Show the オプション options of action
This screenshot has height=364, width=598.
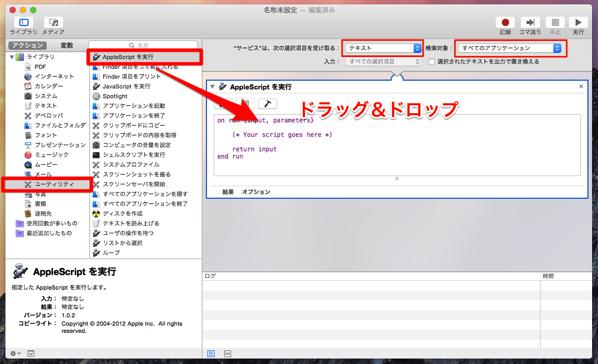[256, 192]
